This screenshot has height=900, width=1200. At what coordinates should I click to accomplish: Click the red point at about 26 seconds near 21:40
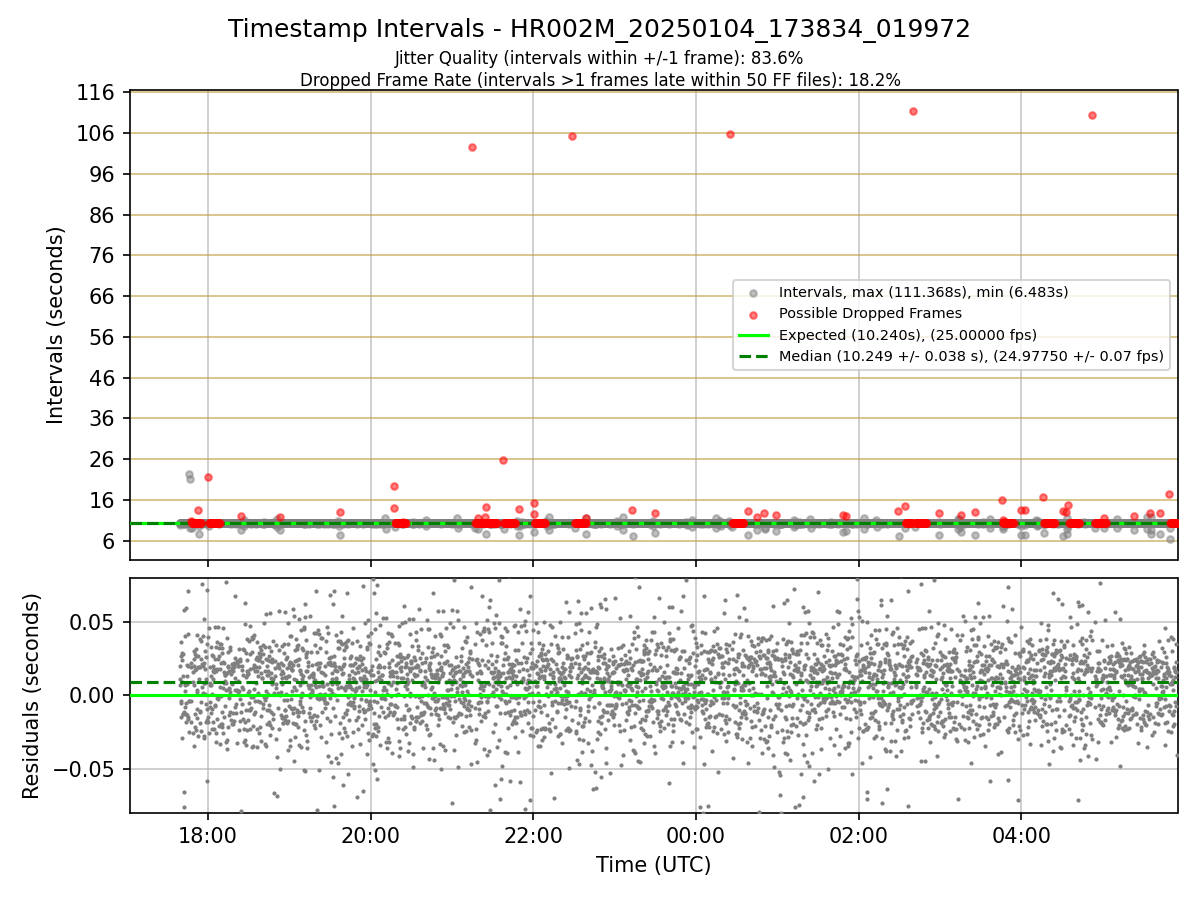tap(503, 460)
